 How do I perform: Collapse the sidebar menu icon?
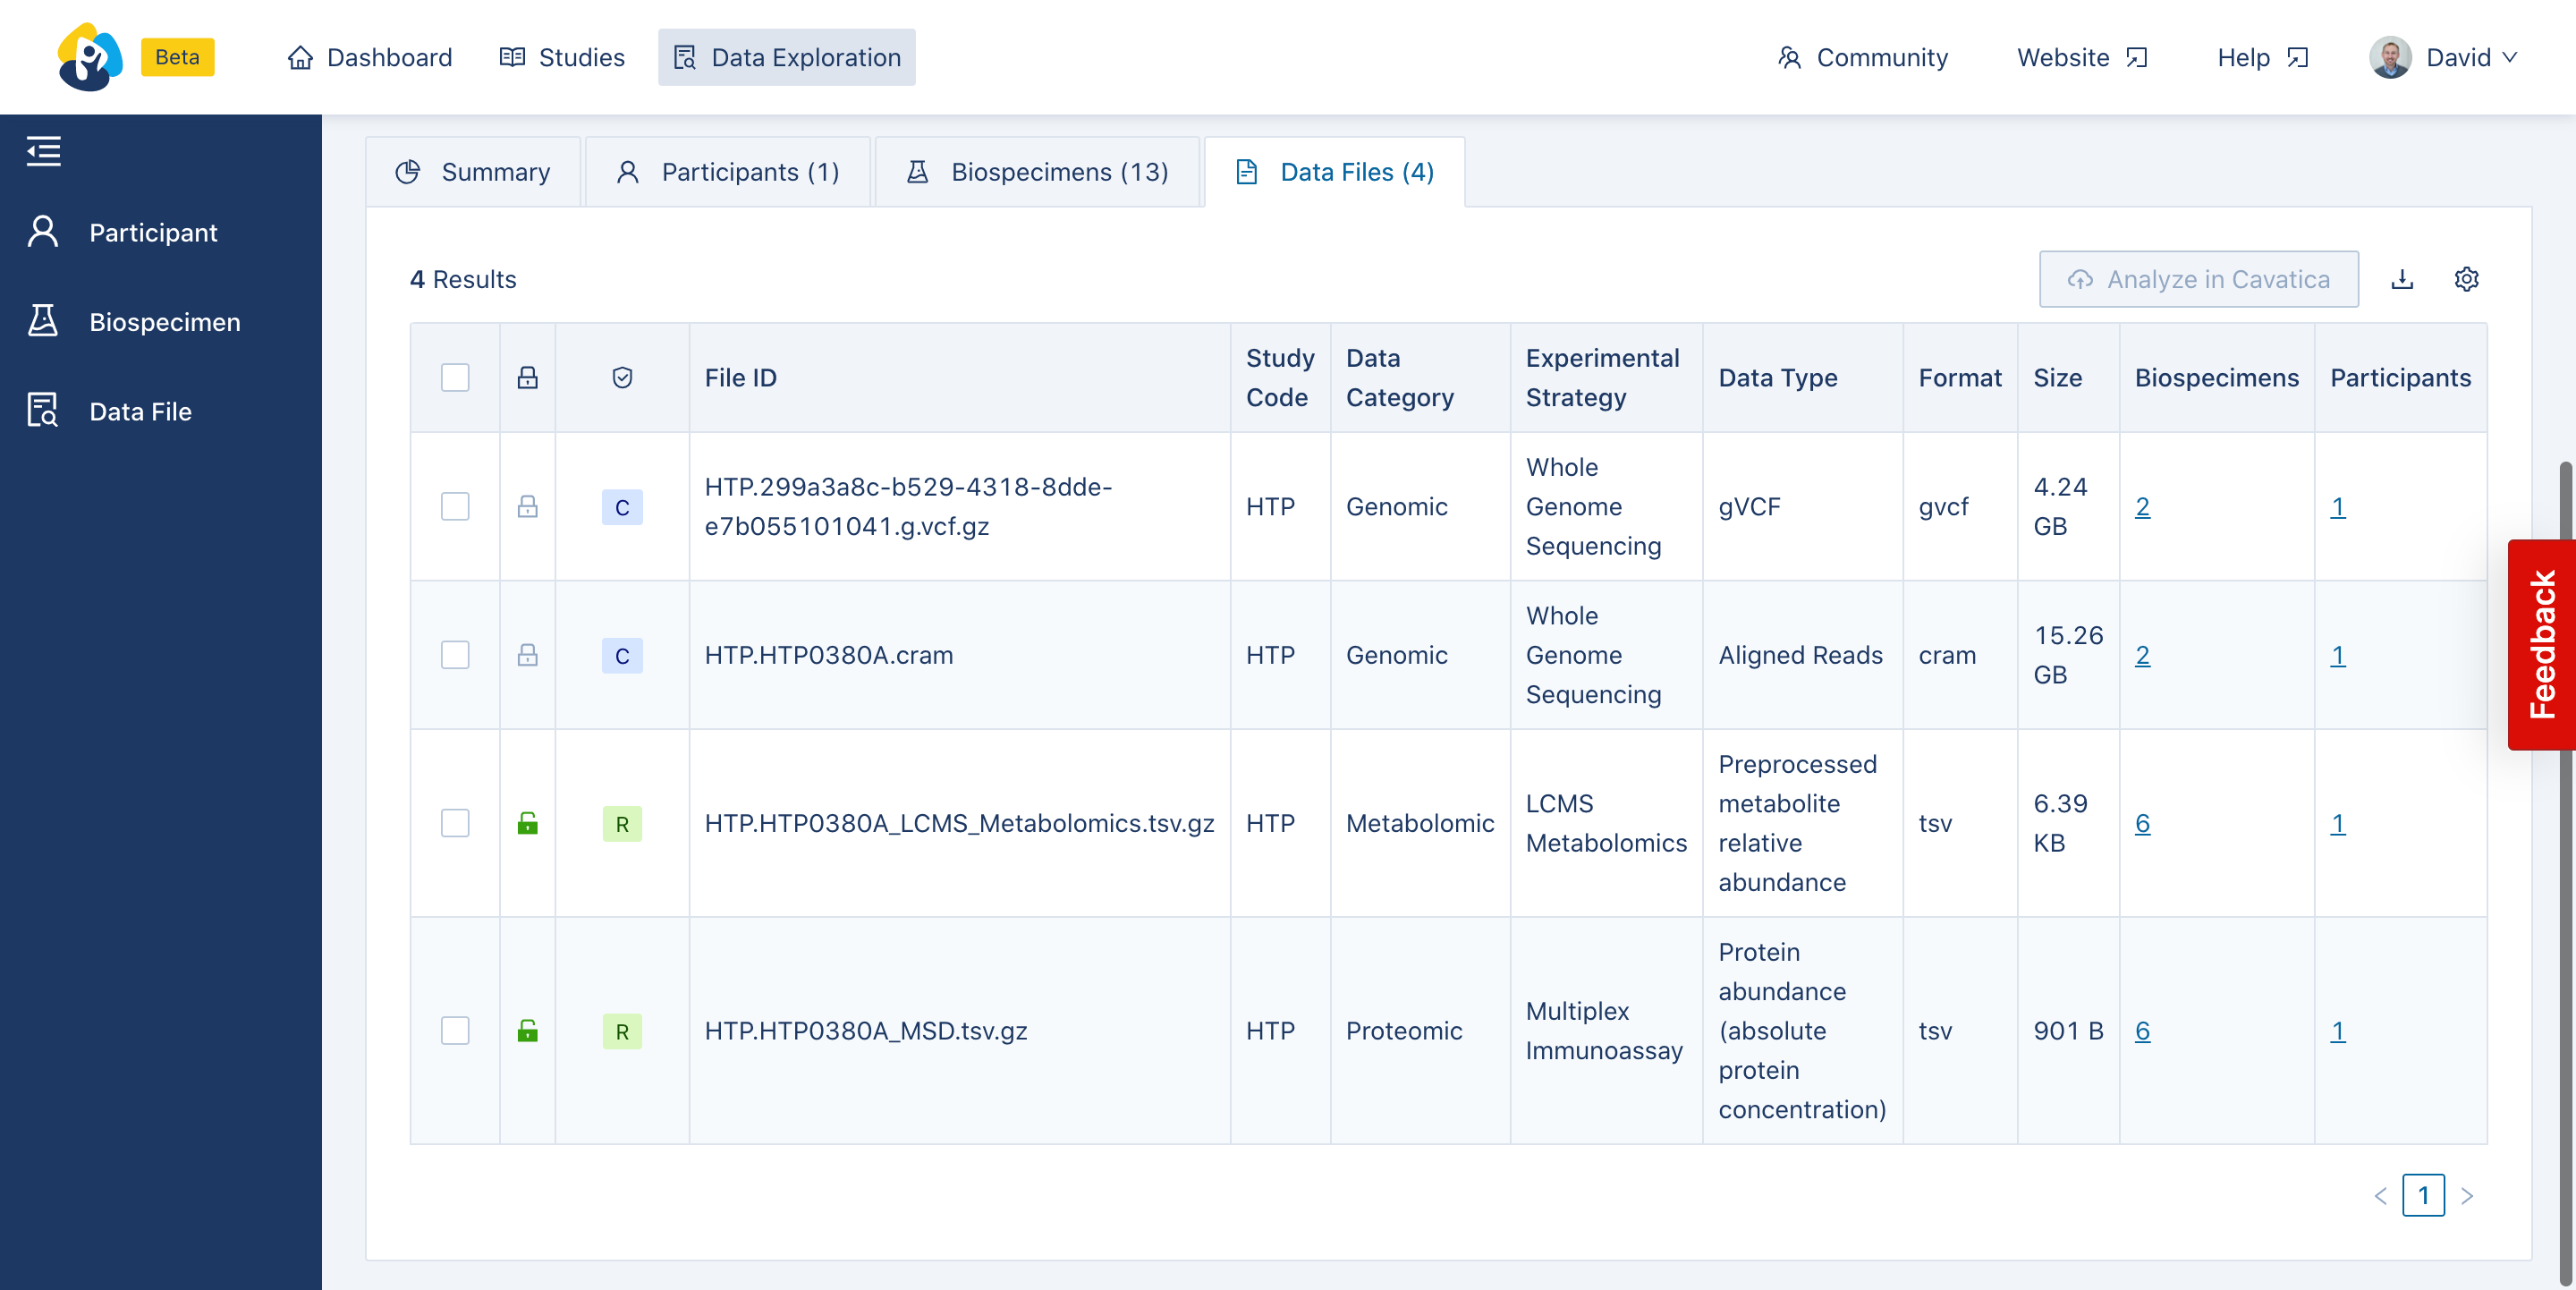tap(43, 151)
